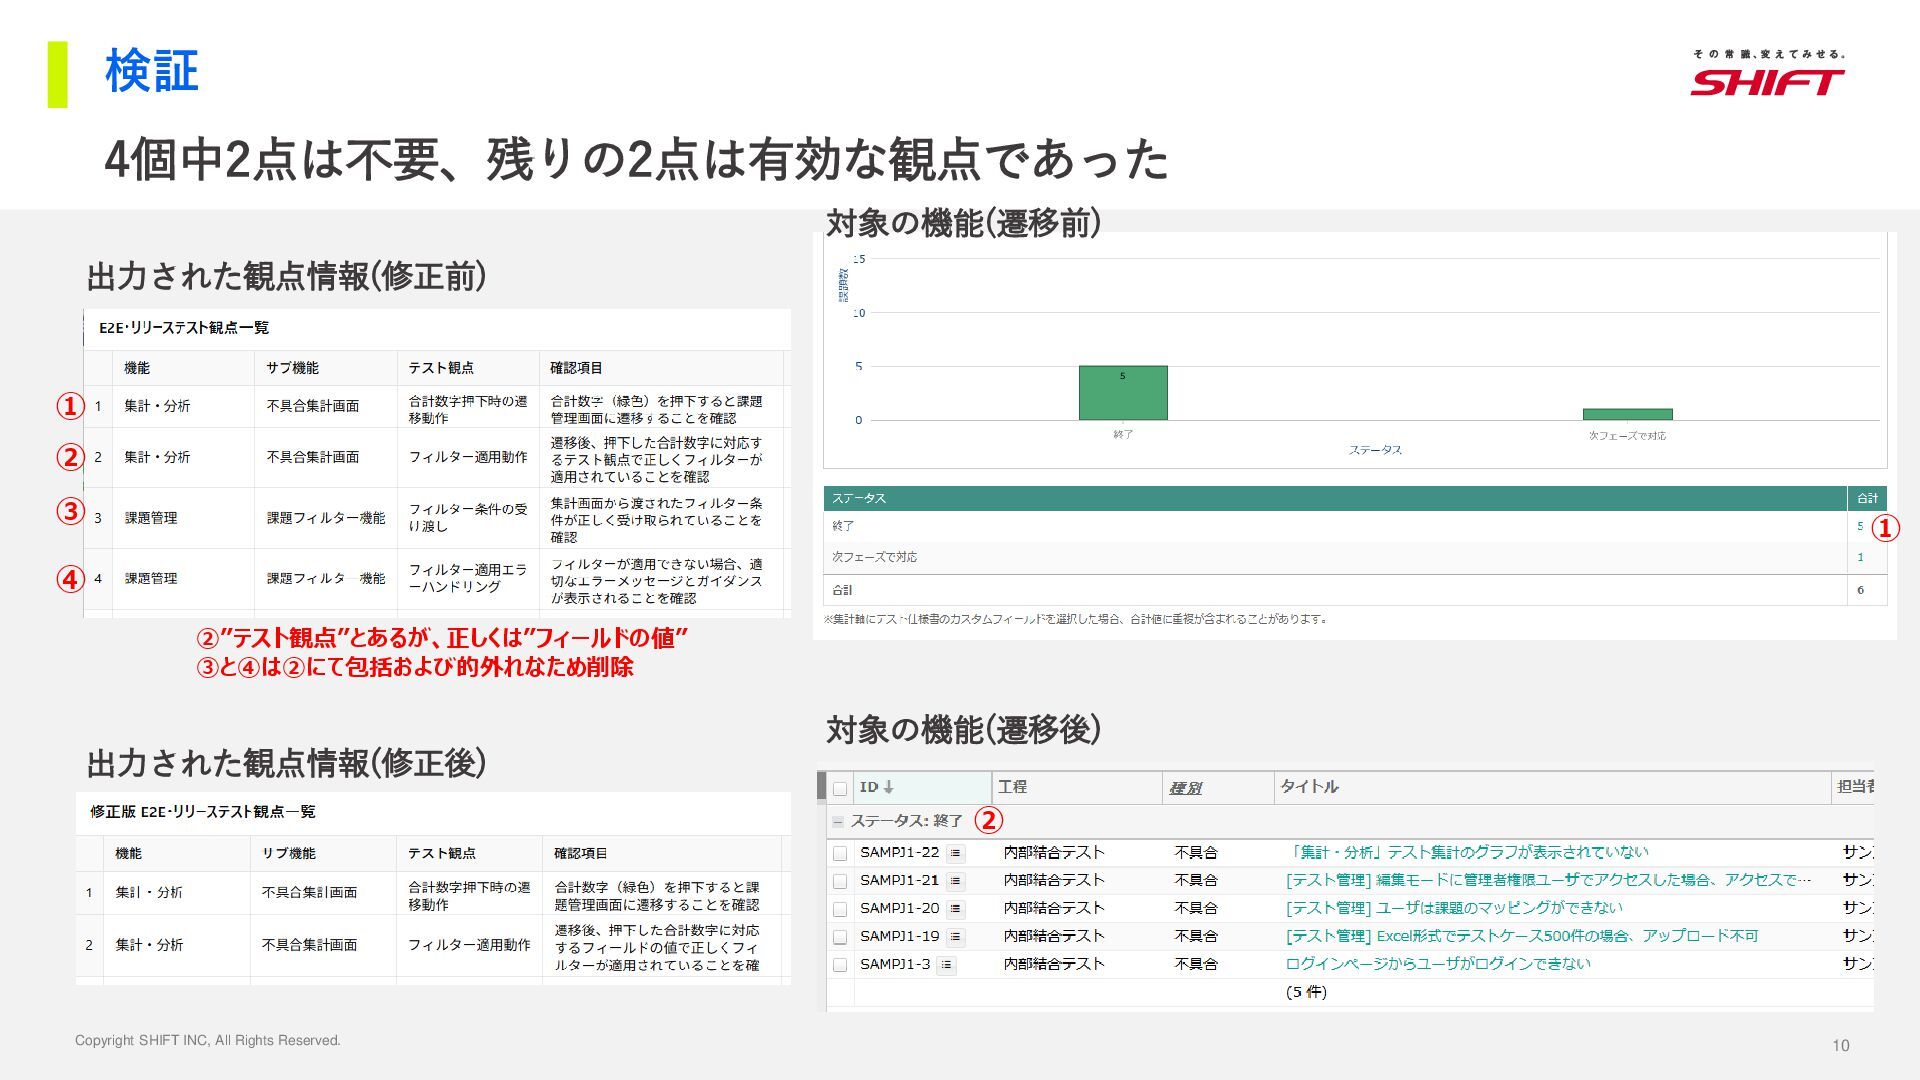Open the menu icon next to SAMPJ1-20

click(x=955, y=909)
